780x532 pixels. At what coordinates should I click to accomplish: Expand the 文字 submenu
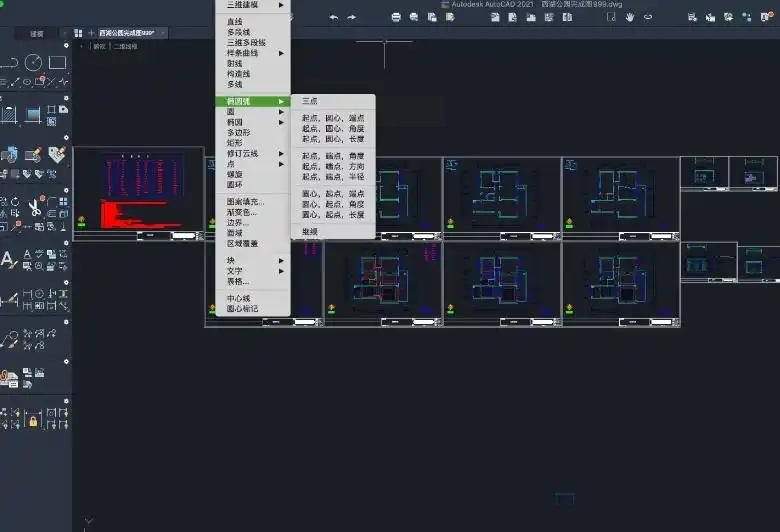pos(253,271)
